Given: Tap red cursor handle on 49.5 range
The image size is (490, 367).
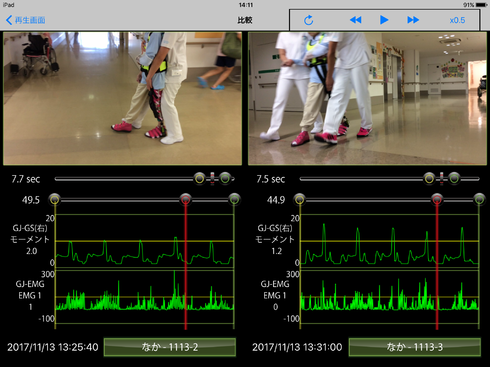Looking at the screenshot, I should coord(186,200).
